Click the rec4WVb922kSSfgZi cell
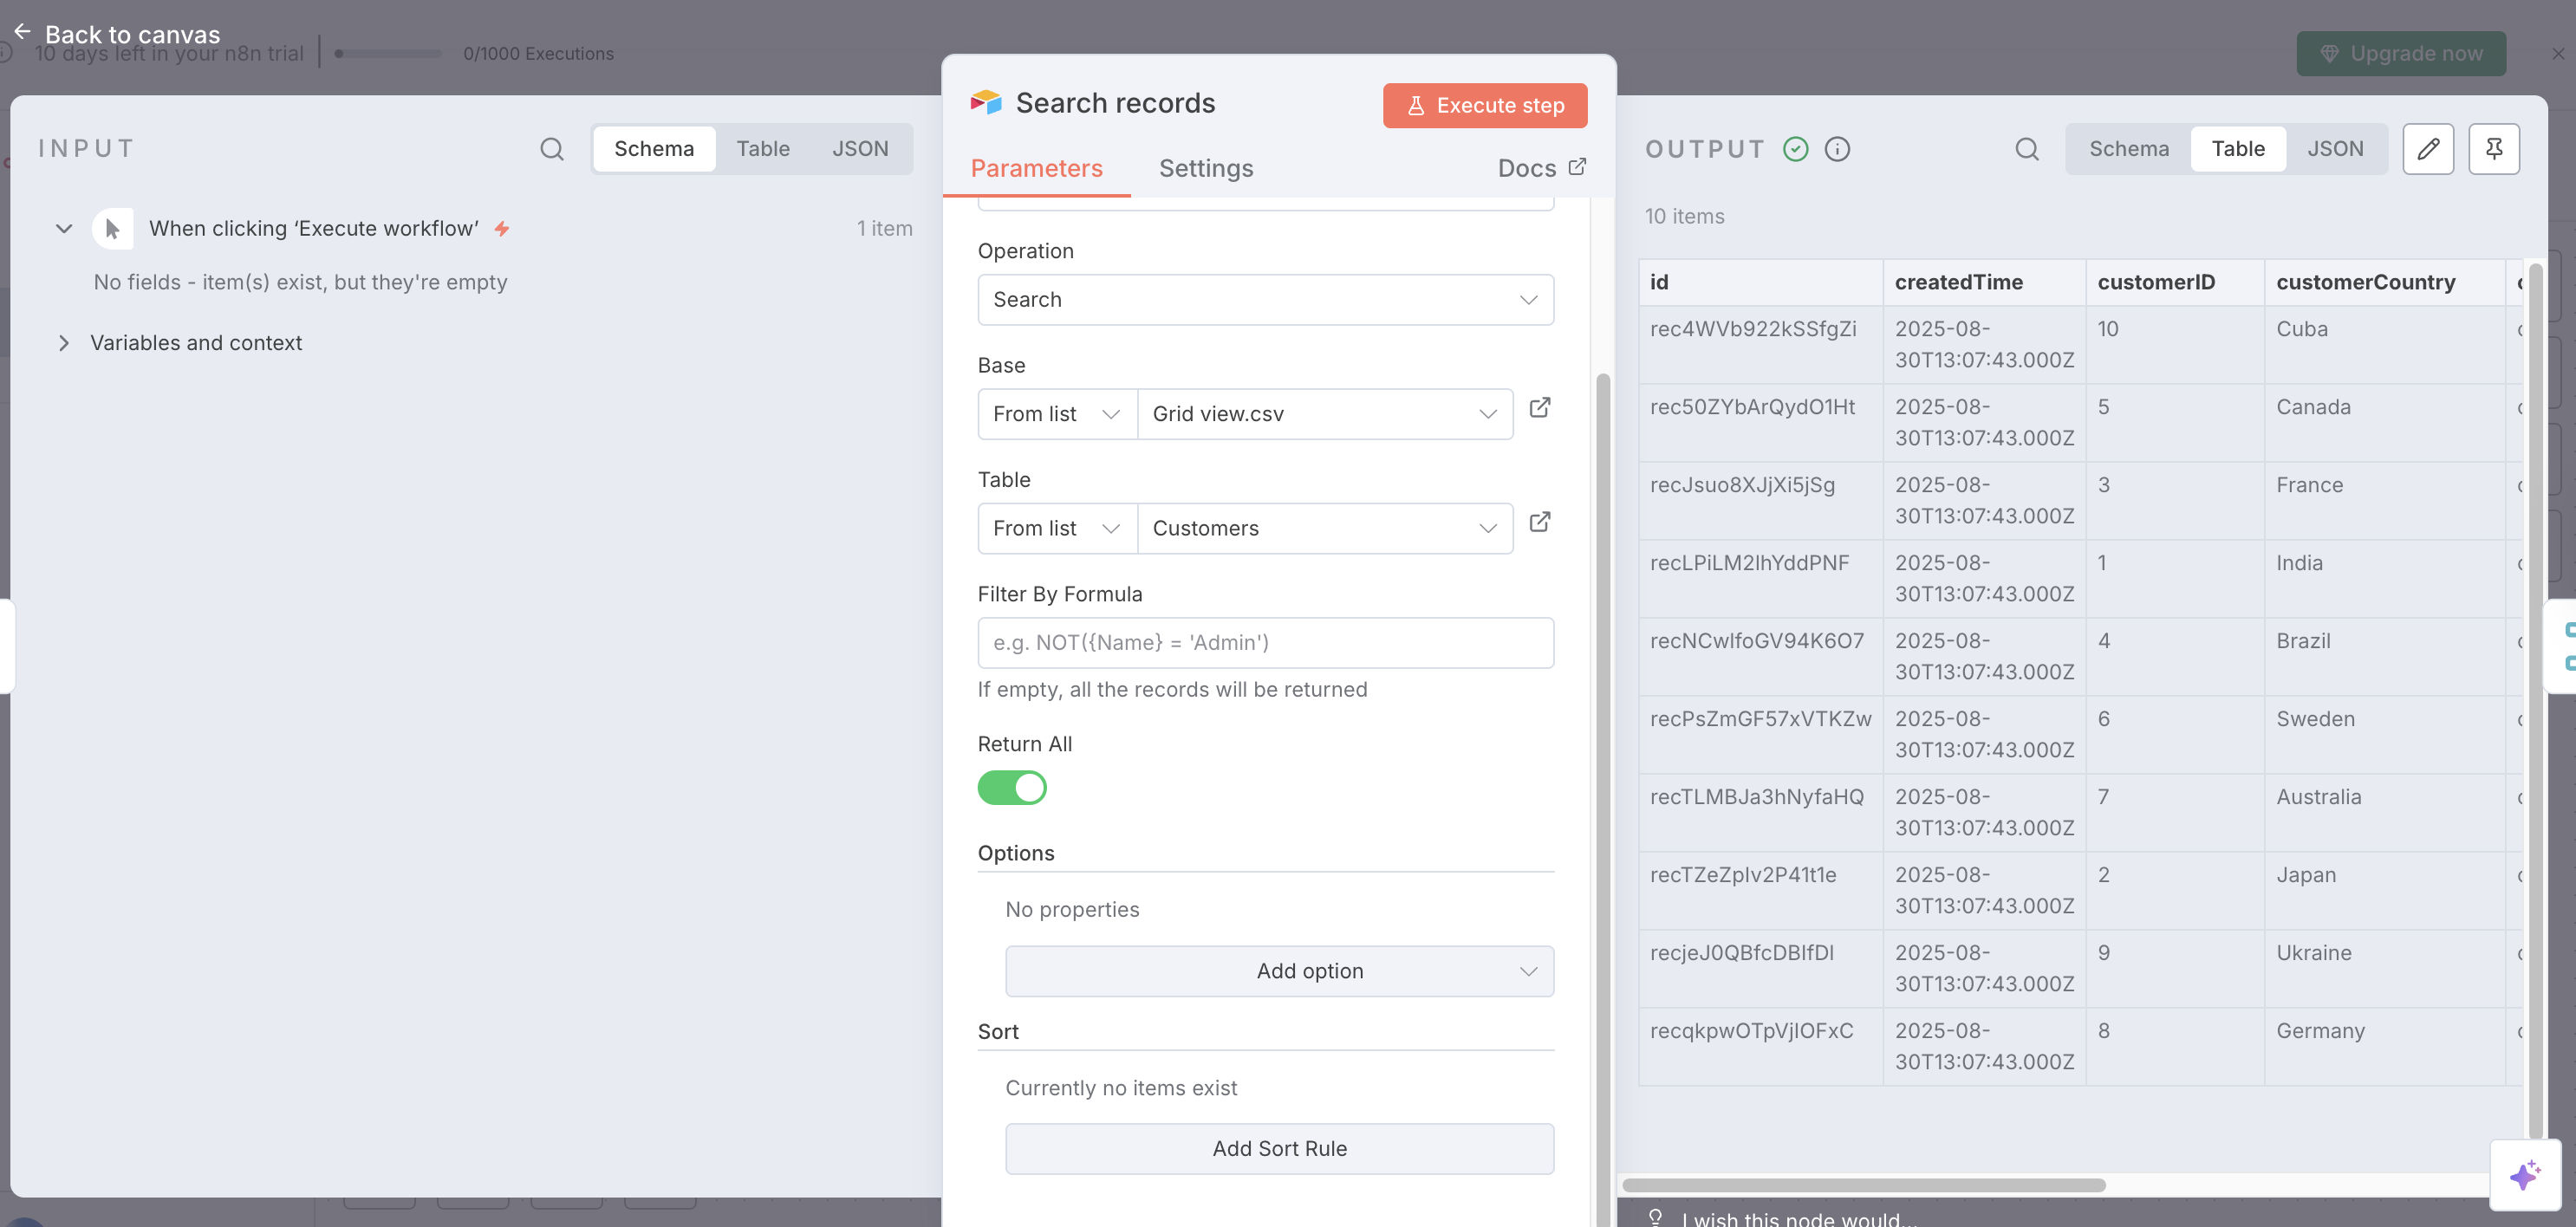This screenshot has width=2576, height=1227. tap(1760, 345)
